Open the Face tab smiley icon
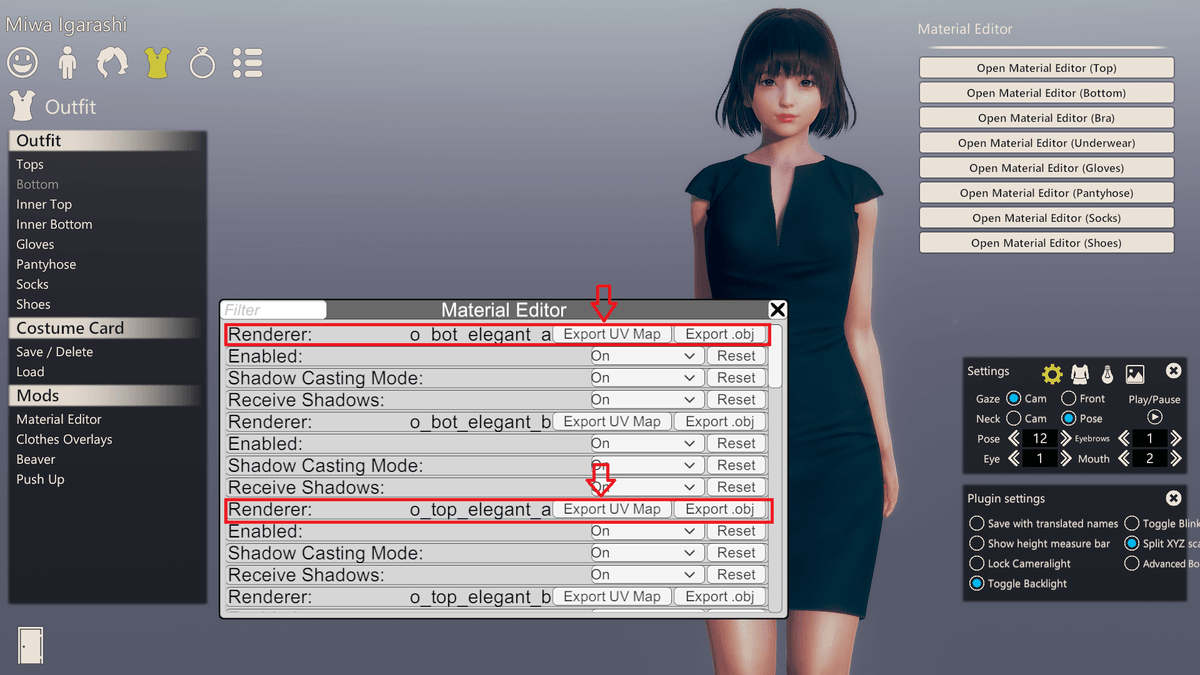 coord(22,63)
